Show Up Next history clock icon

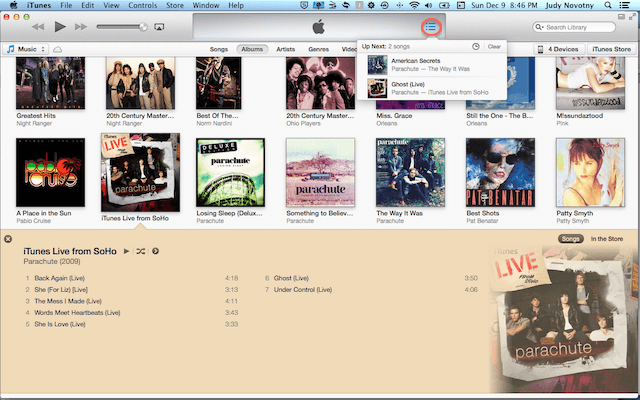click(476, 47)
